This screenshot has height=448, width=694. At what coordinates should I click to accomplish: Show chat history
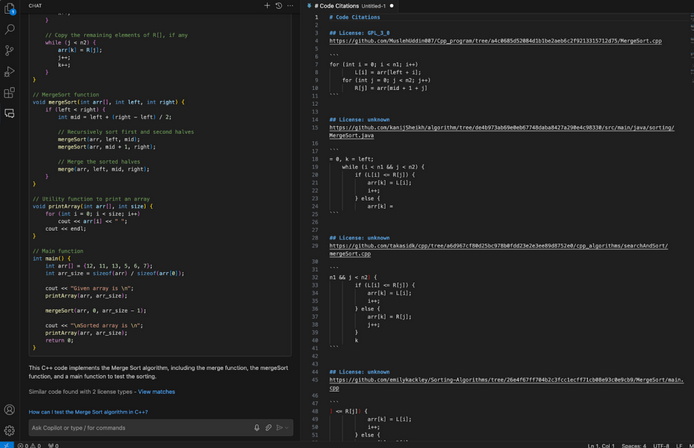[278, 6]
